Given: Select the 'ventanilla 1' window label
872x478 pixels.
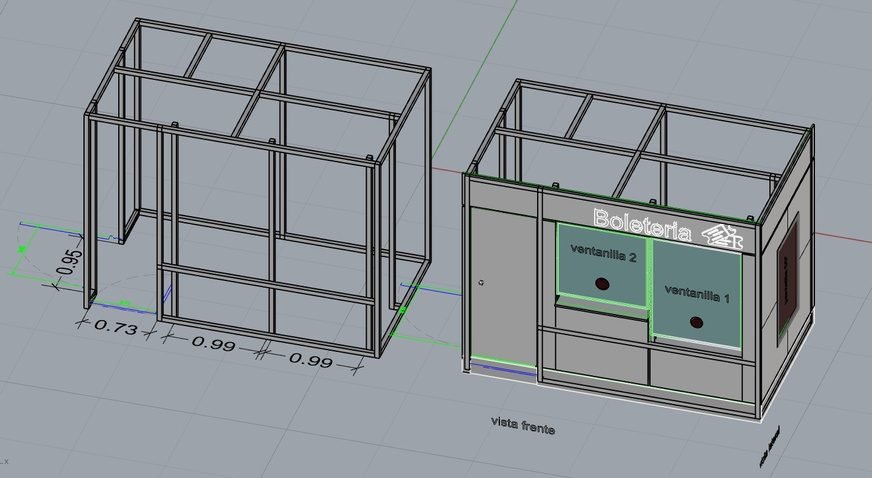Looking at the screenshot, I should point(697,293).
